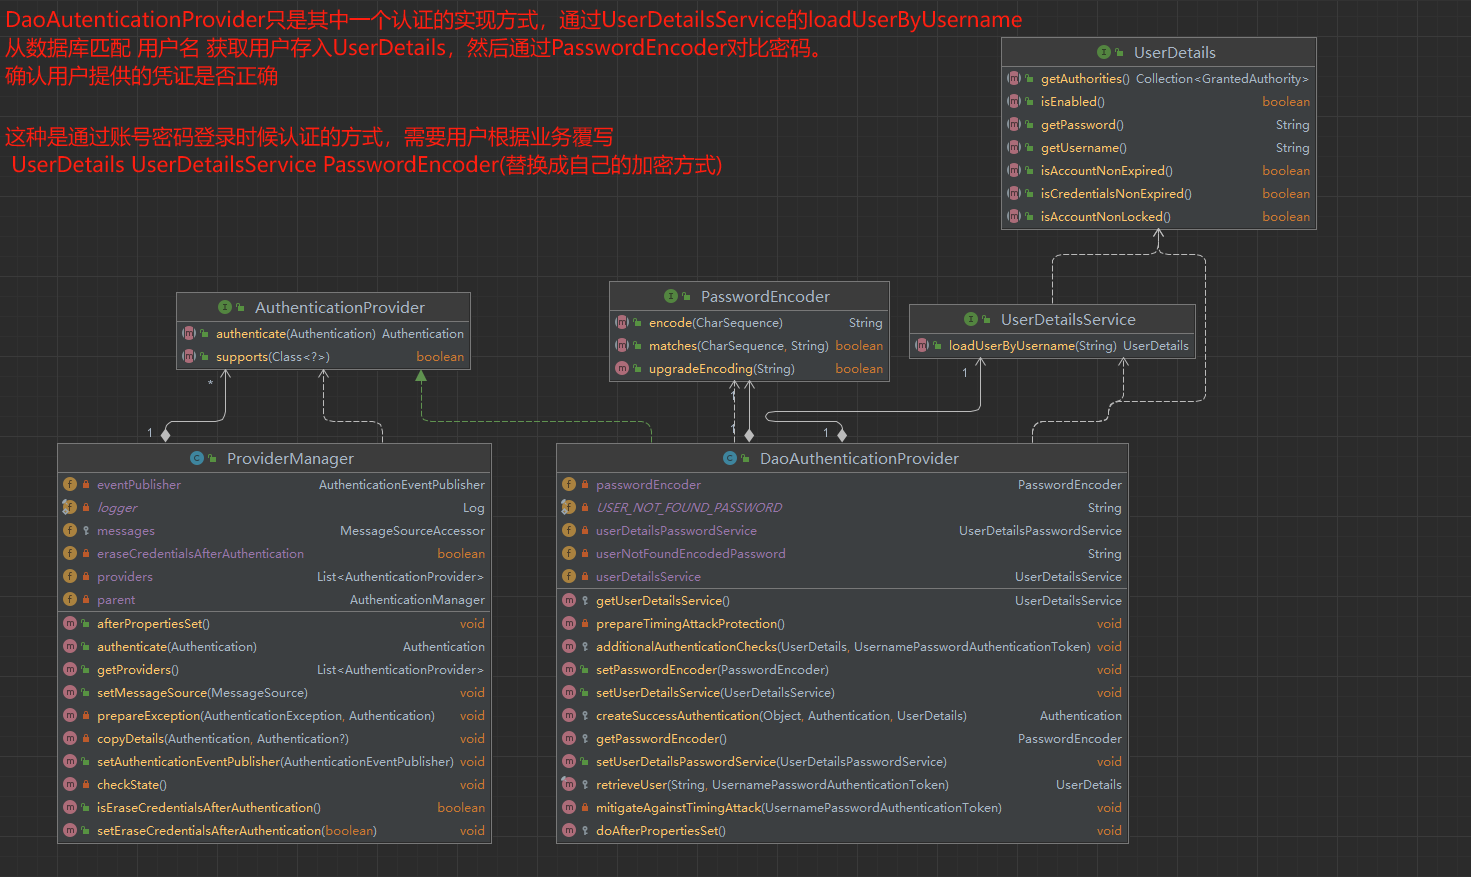Click field icon beside providers
This screenshot has width=1471, height=877.
70,576
